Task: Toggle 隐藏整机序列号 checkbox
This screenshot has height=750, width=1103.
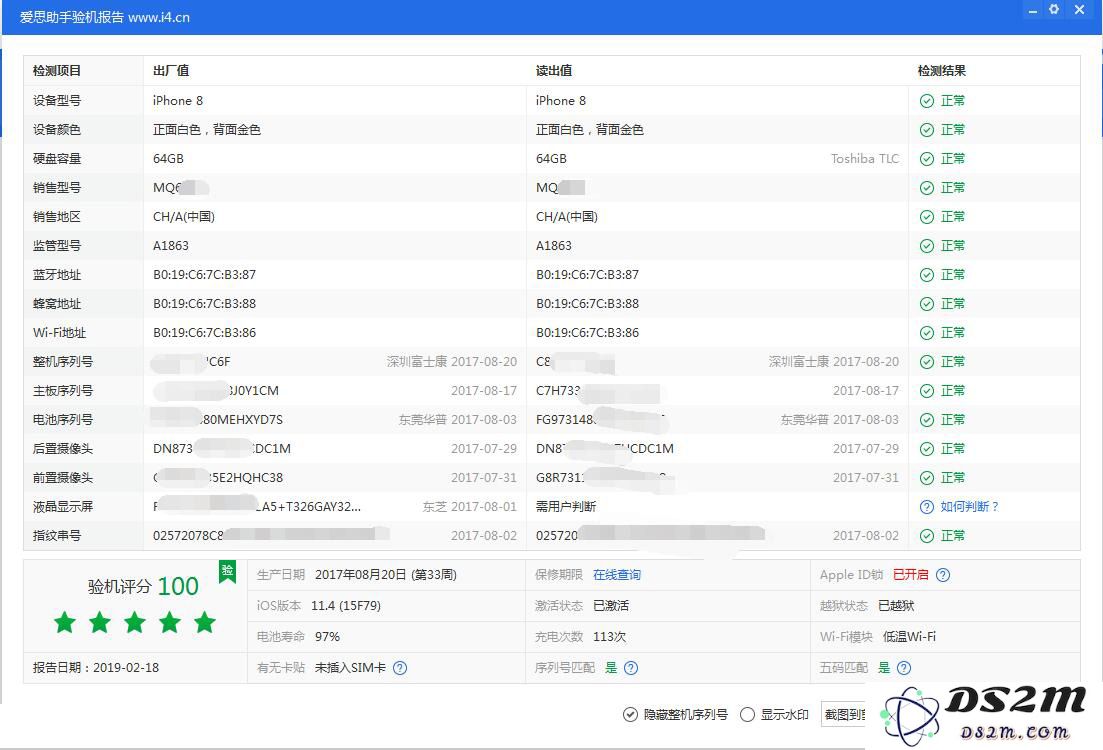Action: click(630, 715)
